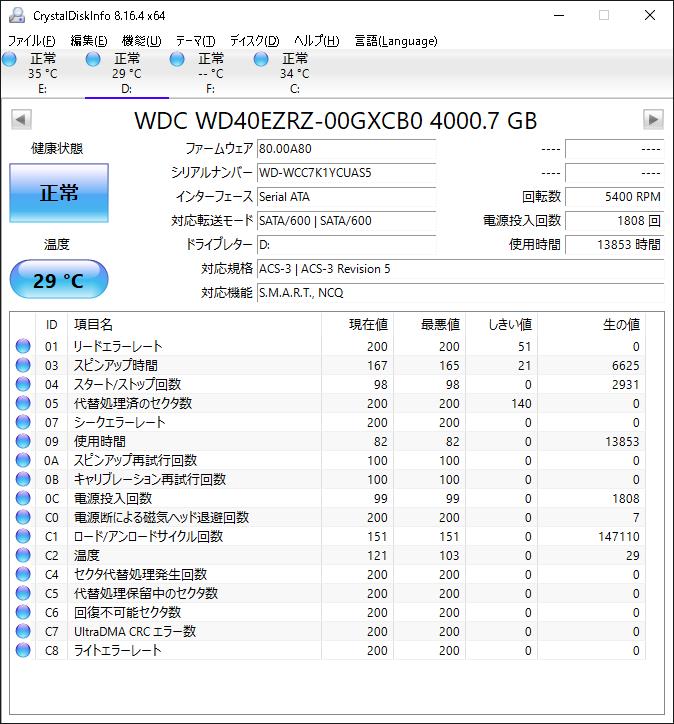Screen dimensions: 674x724
Task: Open the ファイル(F) menu
Action: coord(31,41)
